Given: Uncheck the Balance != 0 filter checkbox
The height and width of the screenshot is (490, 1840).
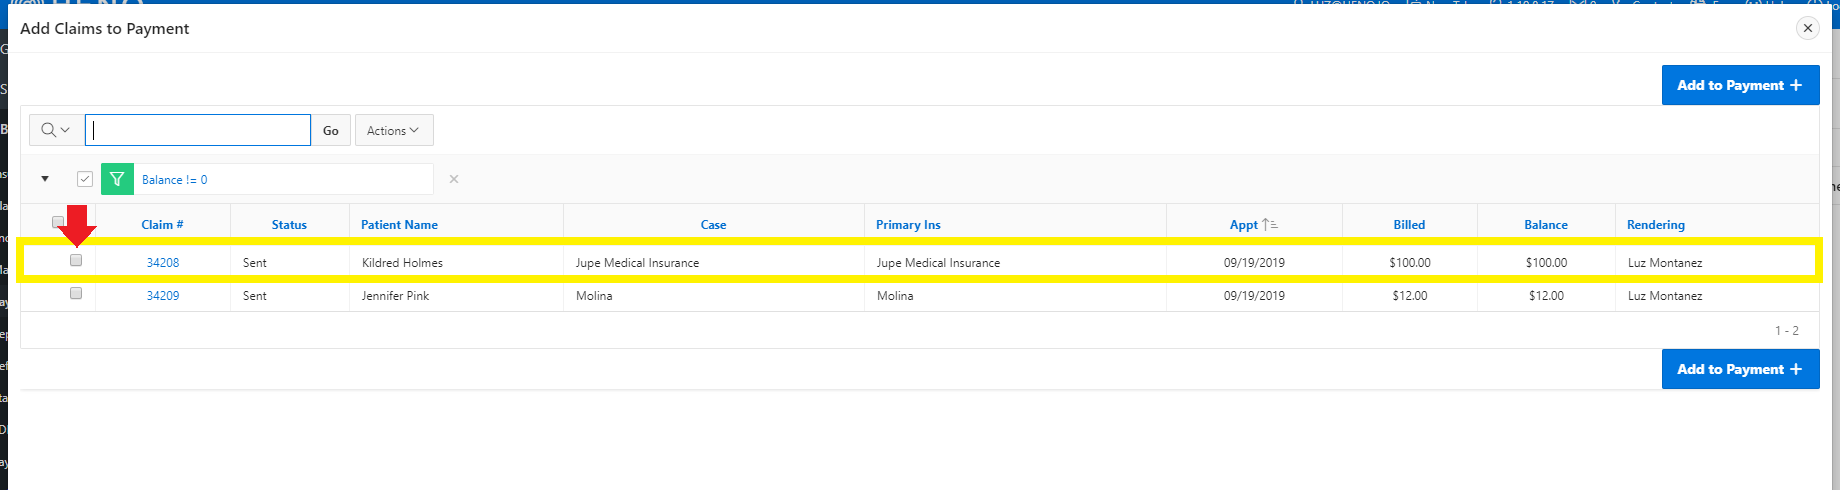Looking at the screenshot, I should click(85, 179).
